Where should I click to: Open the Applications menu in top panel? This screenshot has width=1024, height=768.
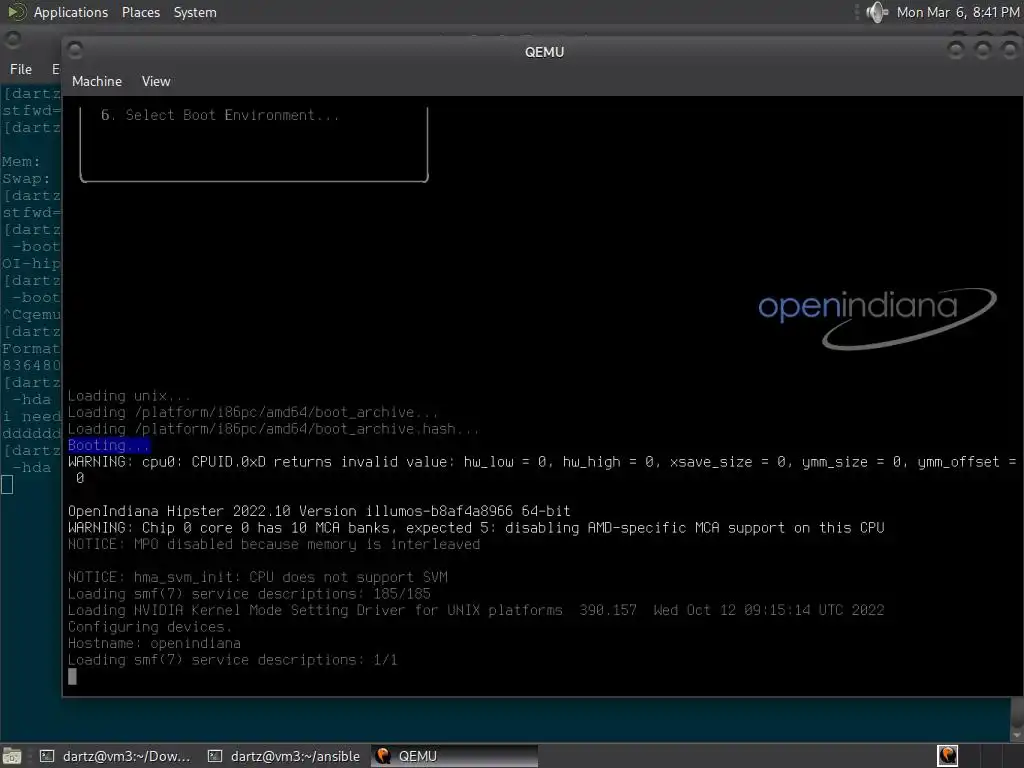click(71, 12)
